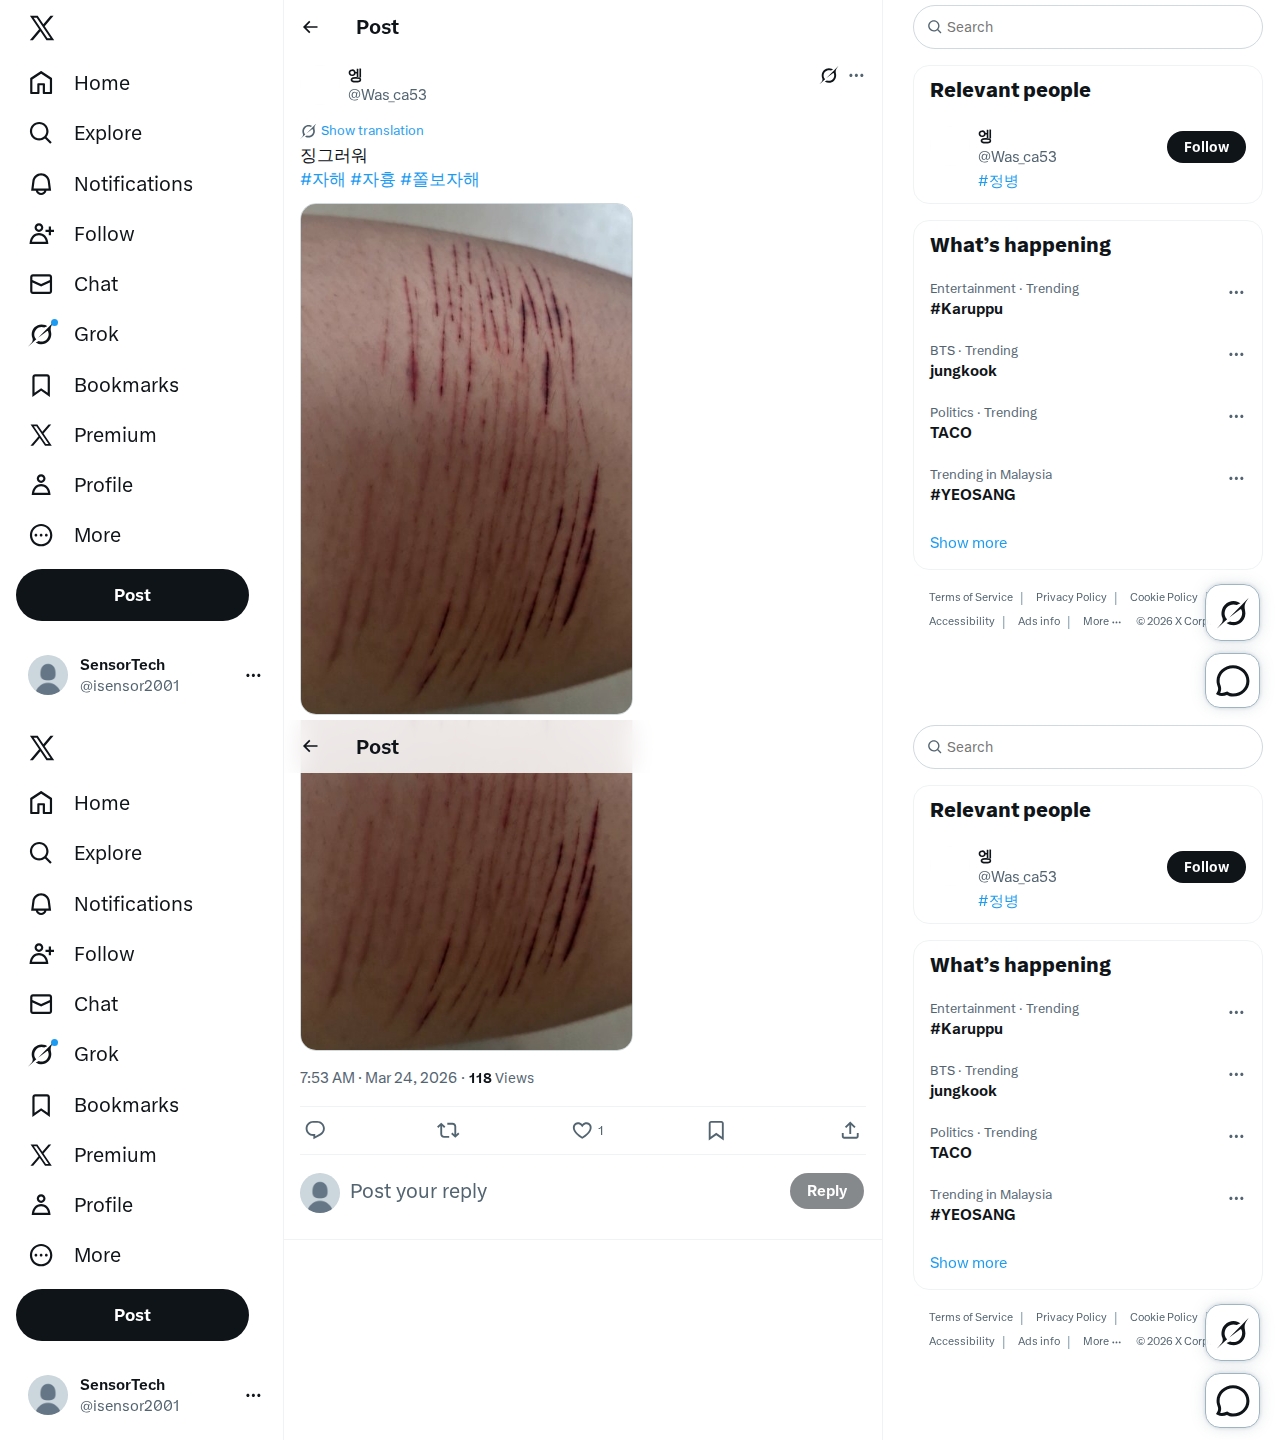The width and height of the screenshot is (1280, 1440).
Task: Click the back arrow in the topmost Post header
Action: (310, 27)
